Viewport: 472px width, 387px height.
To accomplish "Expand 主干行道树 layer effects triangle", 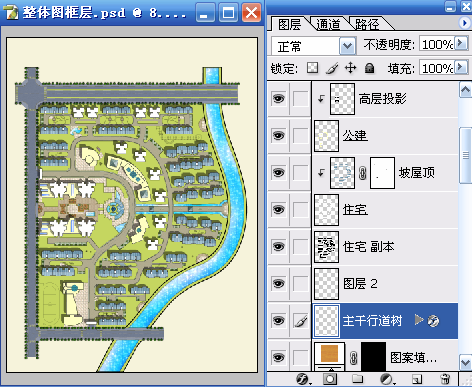I will coord(419,320).
